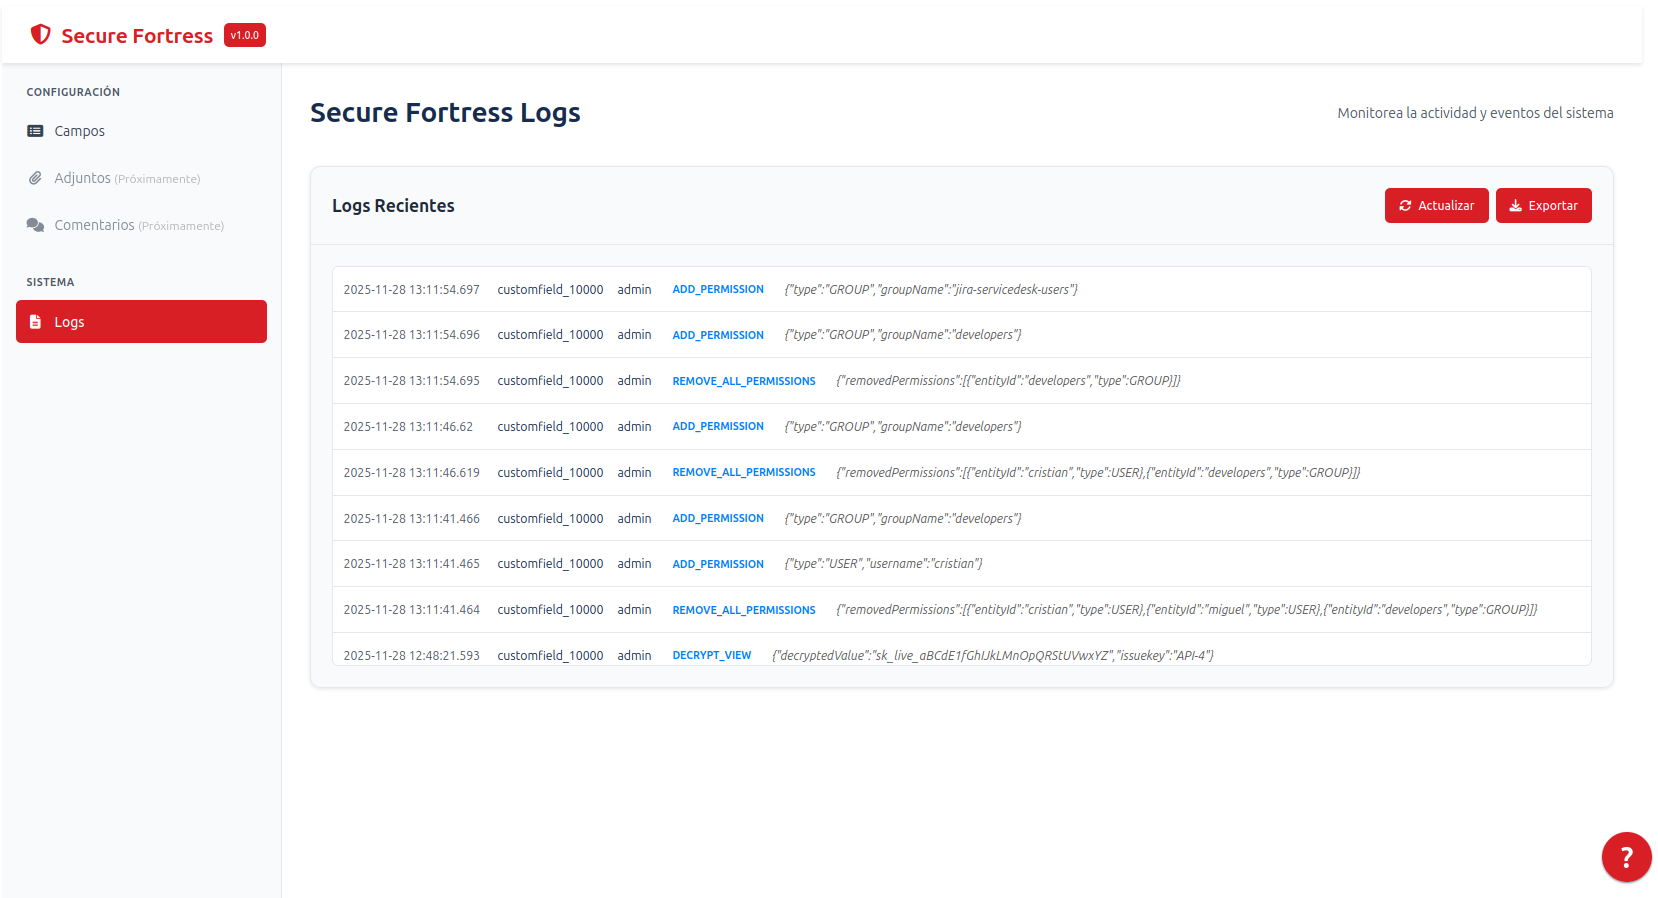
Task: Click the Secure Fortress title text
Action: pos(137,36)
